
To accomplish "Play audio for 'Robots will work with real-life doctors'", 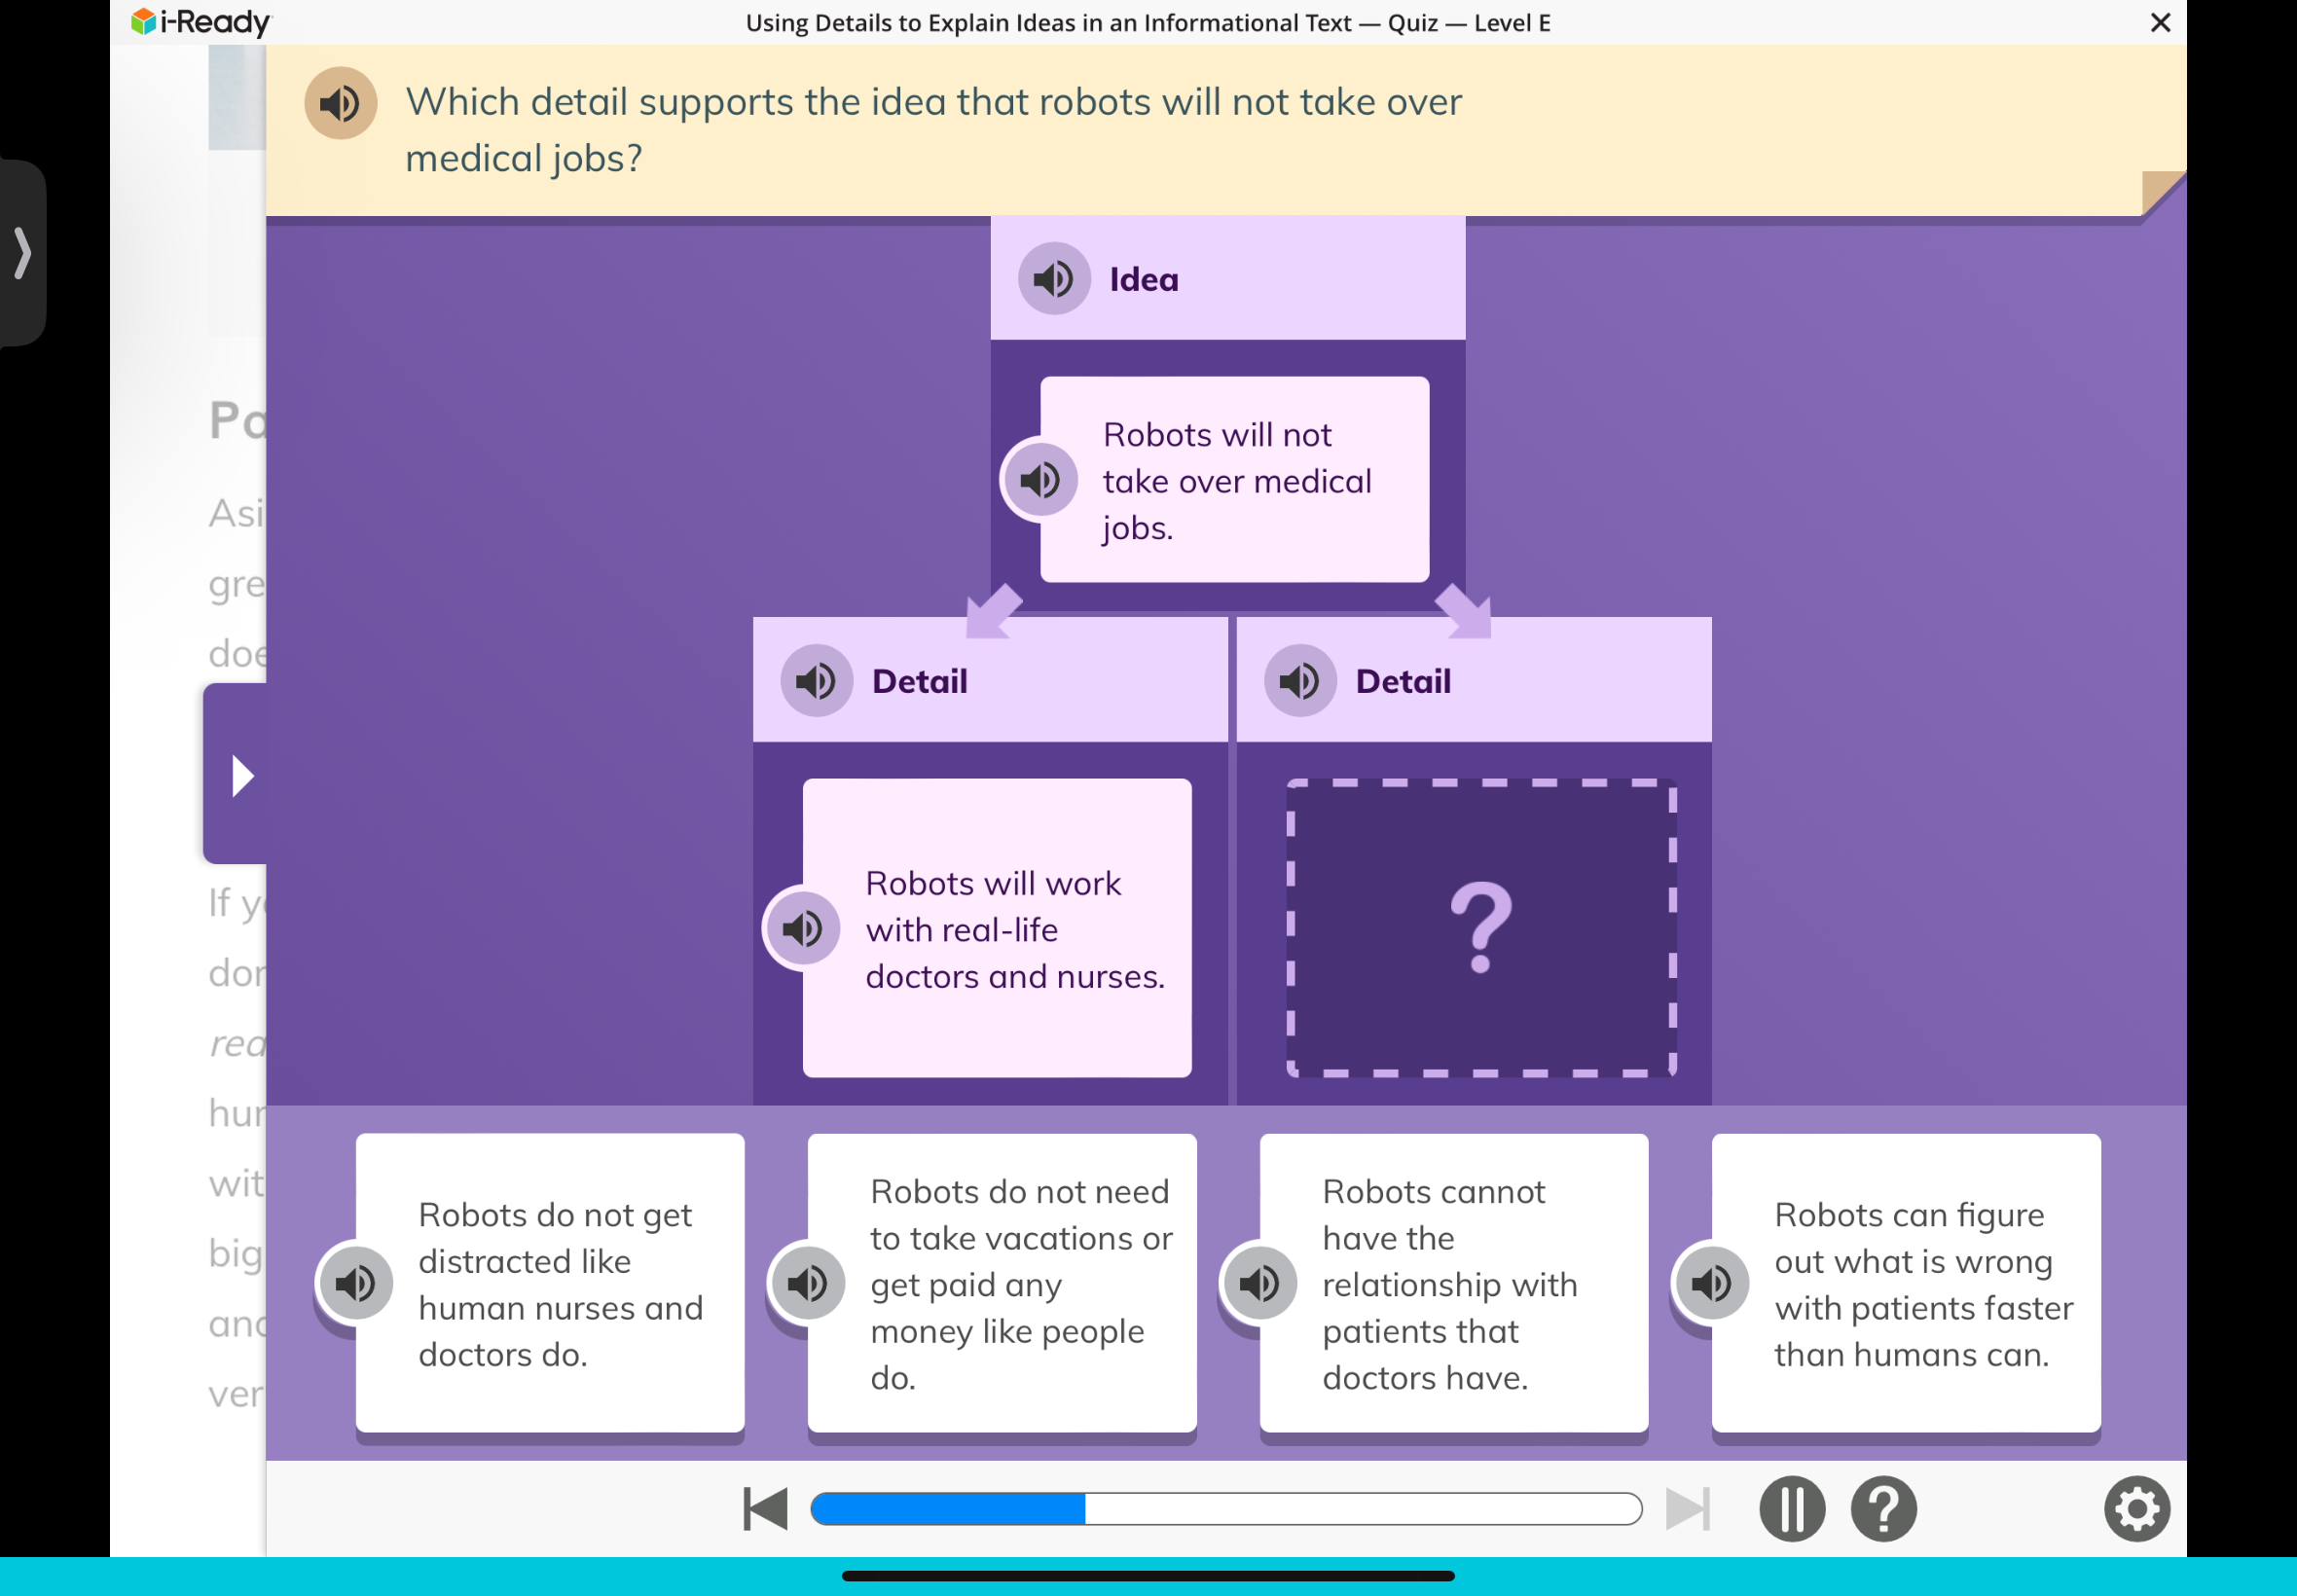I will click(x=802, y=929).
